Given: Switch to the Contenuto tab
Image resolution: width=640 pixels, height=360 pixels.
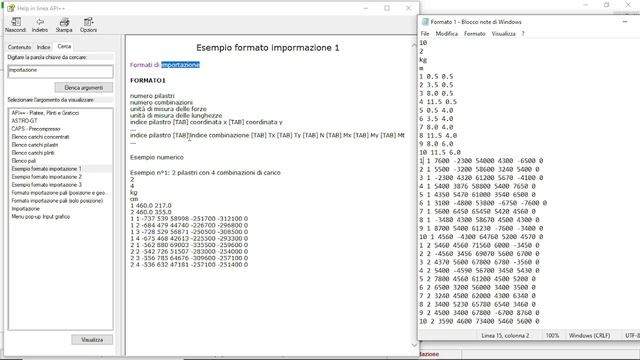Looking at the screenshot, I should [19, 47].
